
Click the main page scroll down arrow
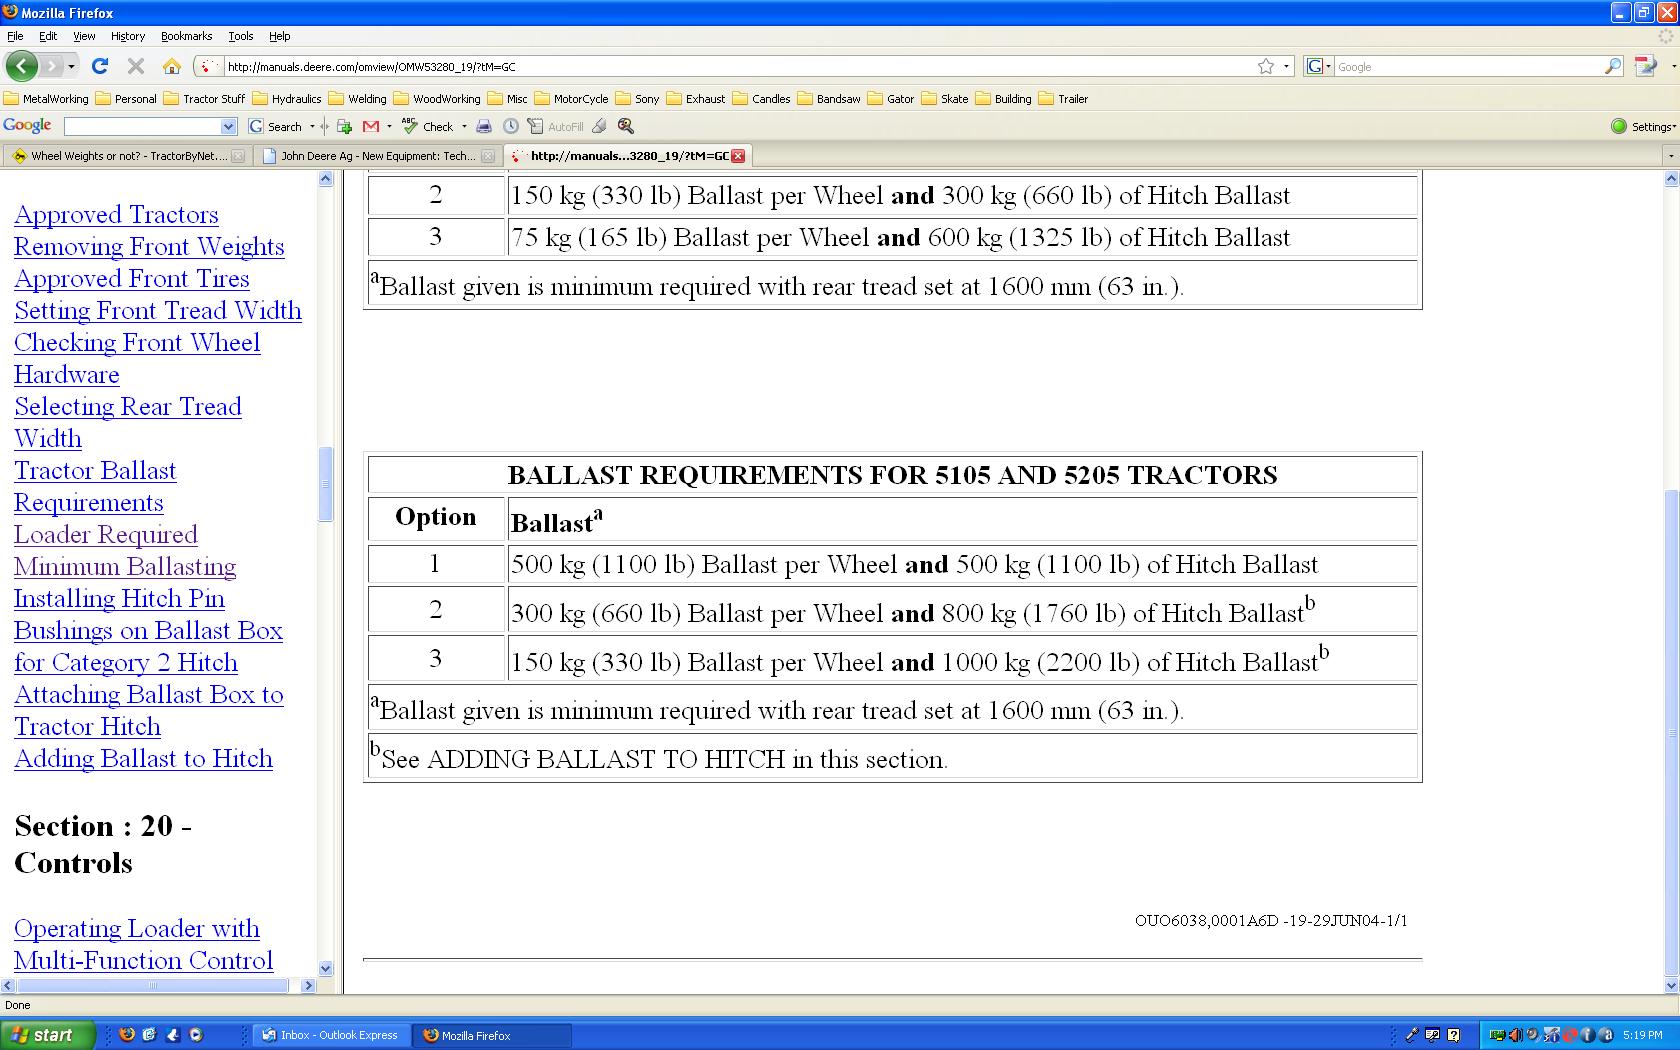(x=1670, y=985)
